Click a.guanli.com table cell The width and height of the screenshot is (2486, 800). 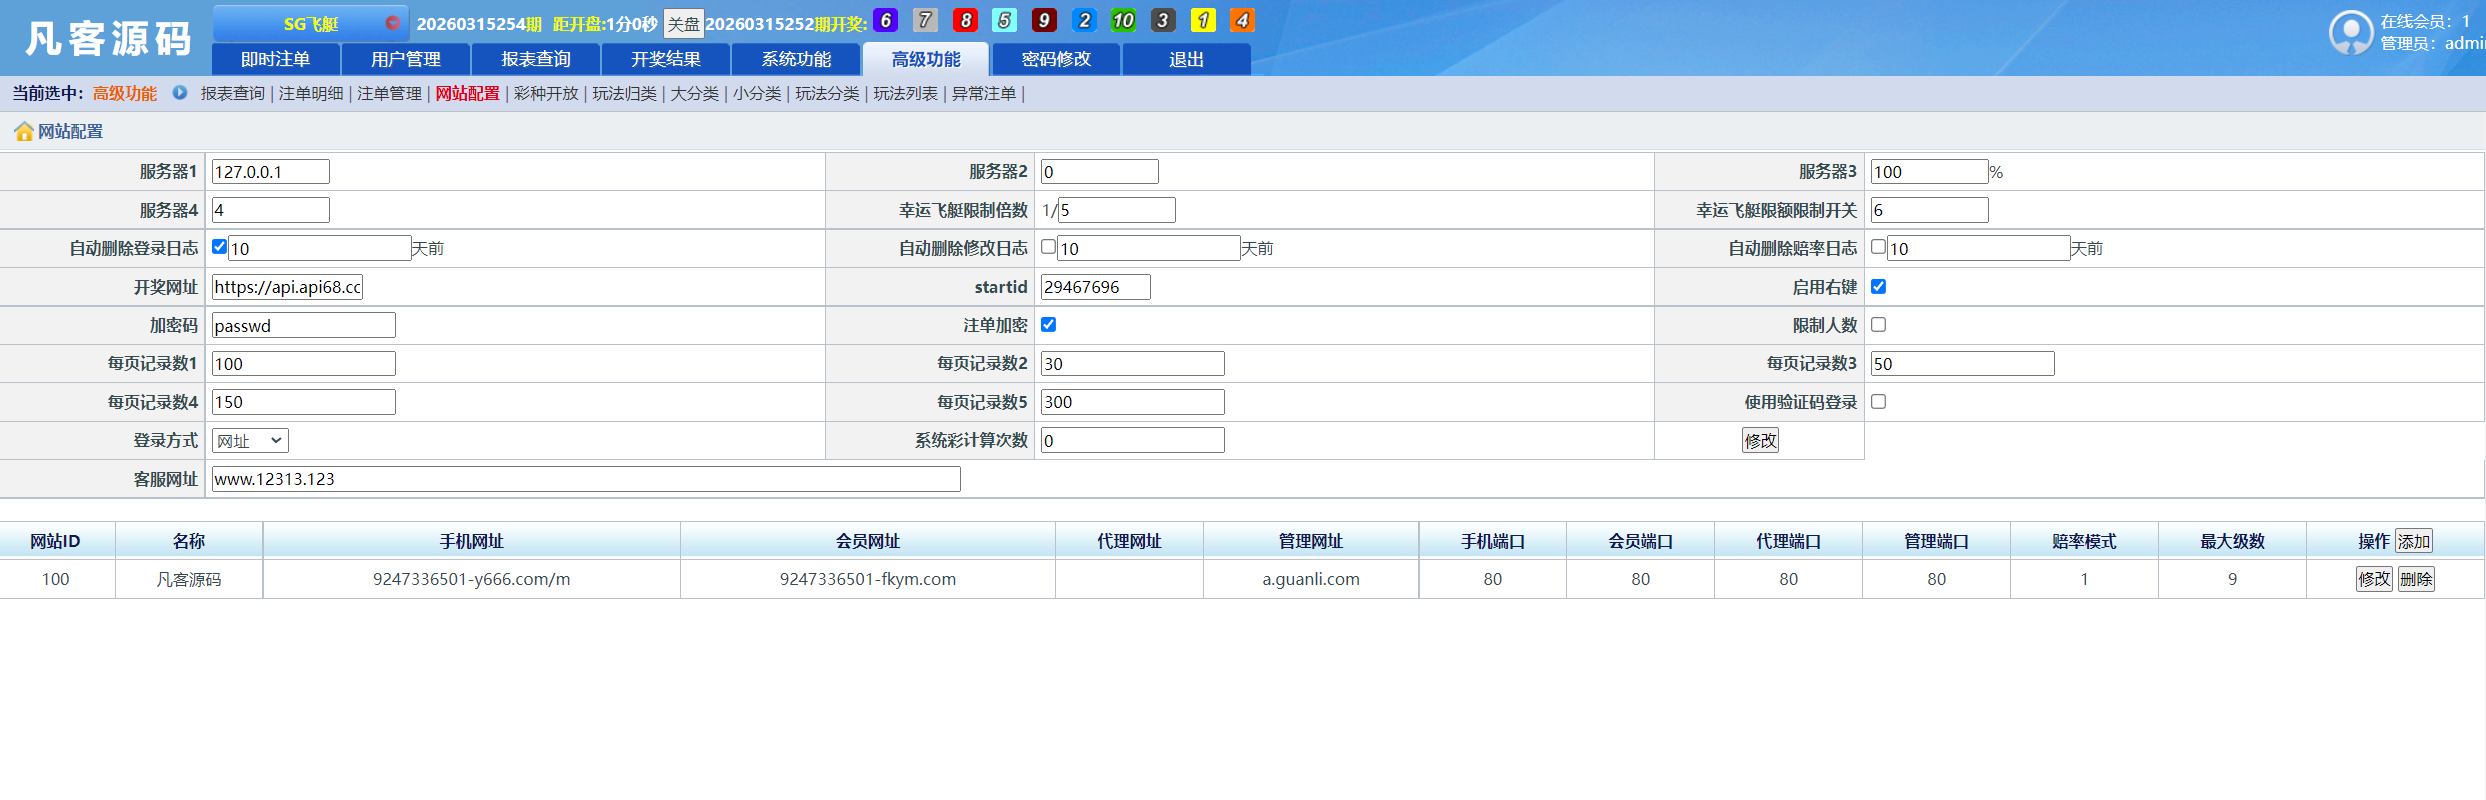(x=1311, y=579)
